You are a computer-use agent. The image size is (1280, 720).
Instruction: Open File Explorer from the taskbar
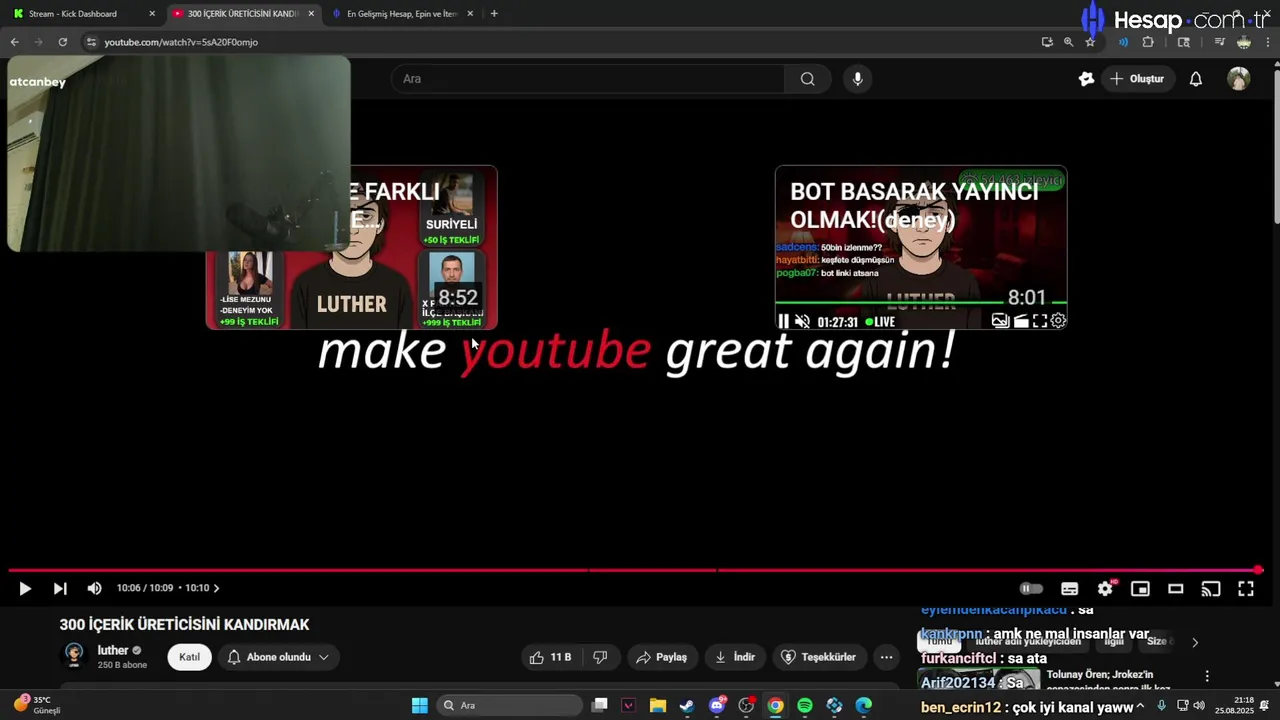click(657, 706)
